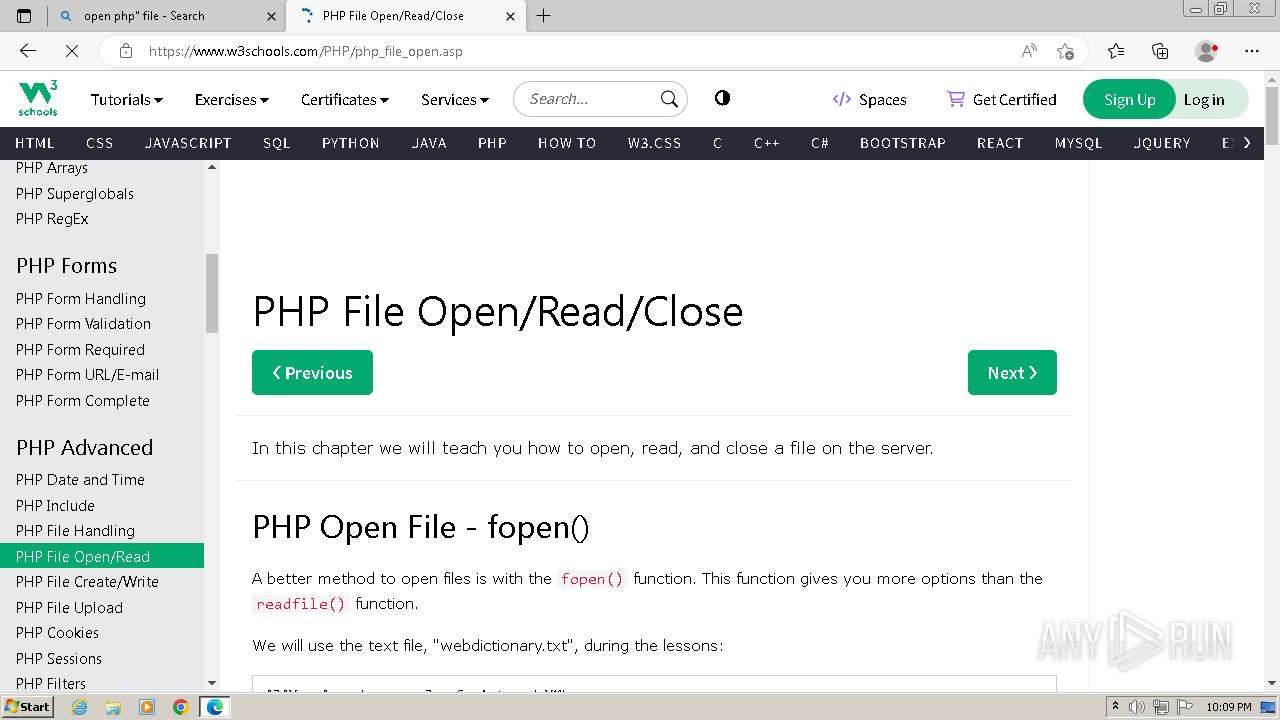Screen dimensions: 1280x720
Task: Open PHP Cookies link
Action: [57, 632]
